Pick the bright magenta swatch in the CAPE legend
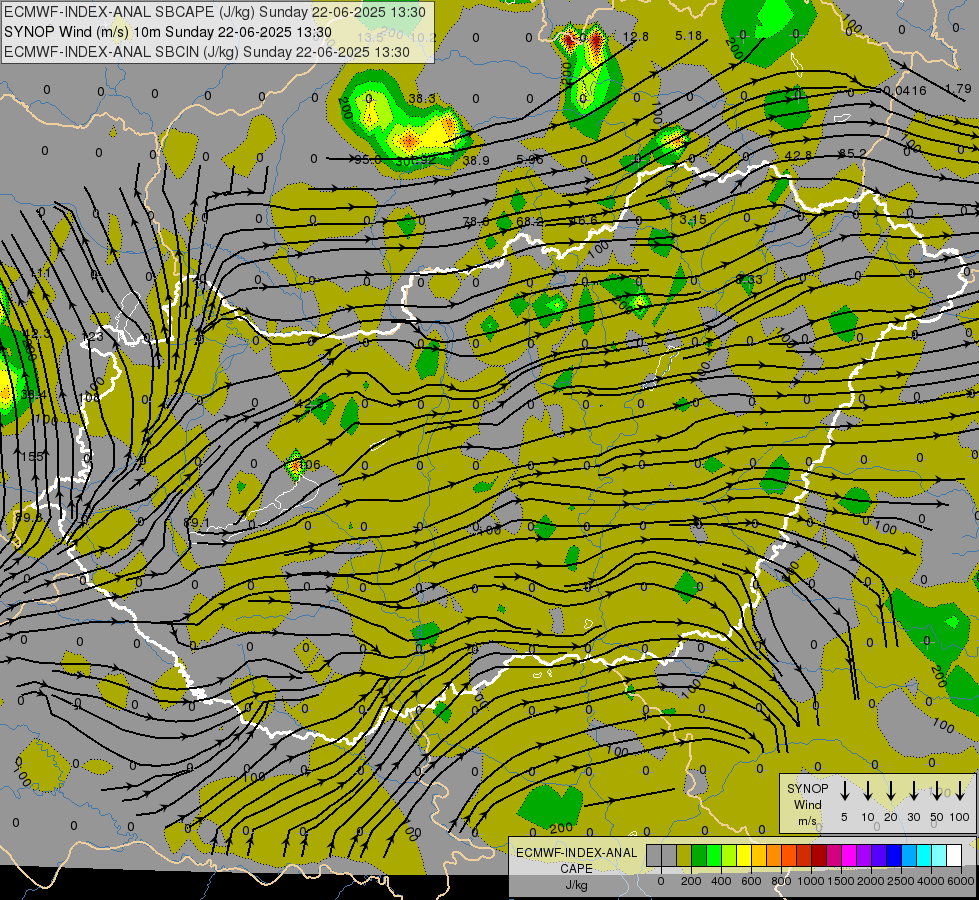The image size is (979, 900). click(849, 855)
